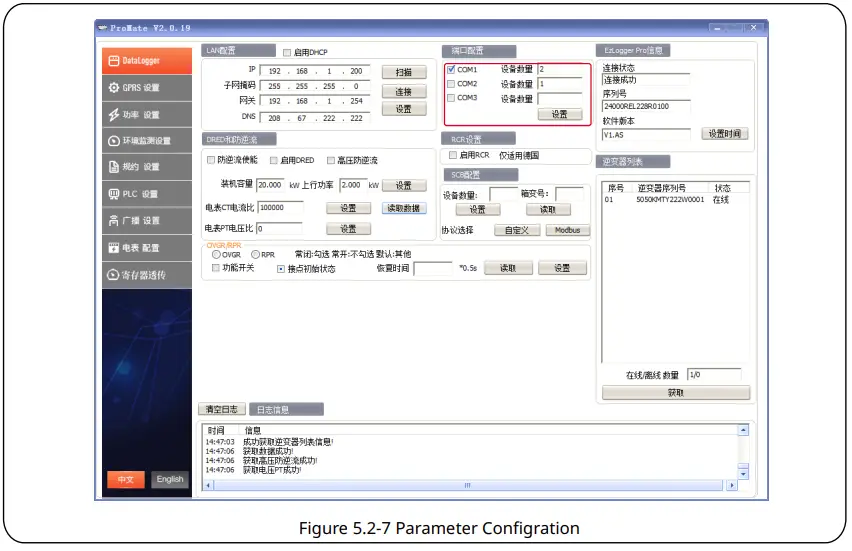Check the COM3 port checkbox

[x=451, y=98]
